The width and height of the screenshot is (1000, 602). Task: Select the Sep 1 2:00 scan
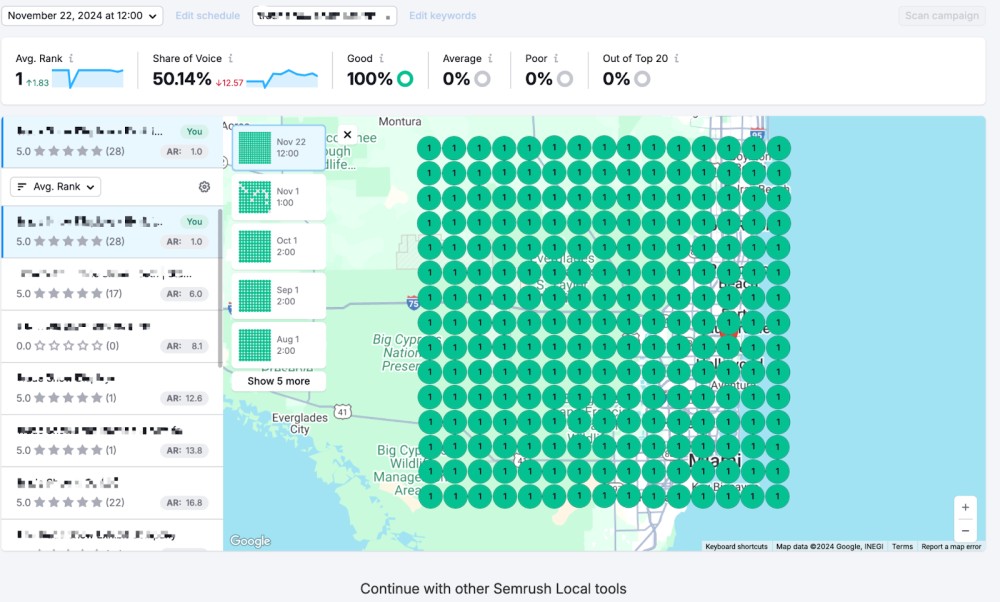click(279, 295)
